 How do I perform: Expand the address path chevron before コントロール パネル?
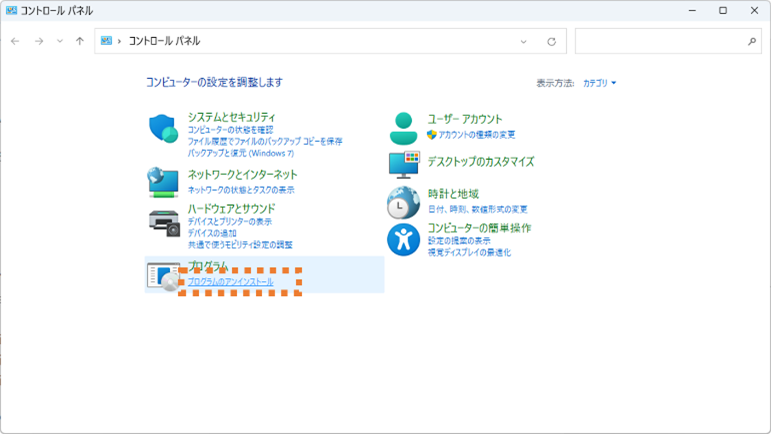119,41
